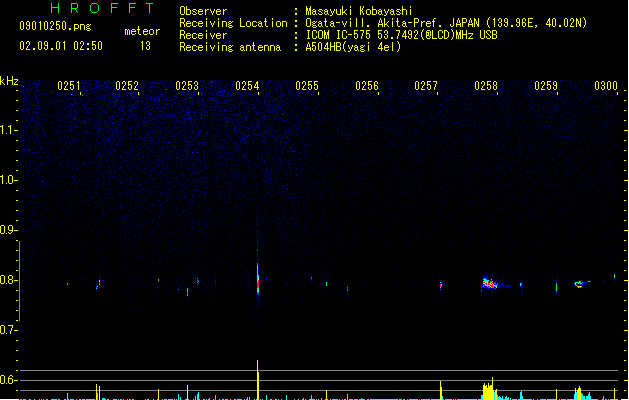Click the 0257 time marker
Image resolution: width=629 pixels, height=400 pixels.
click(426, 86)
